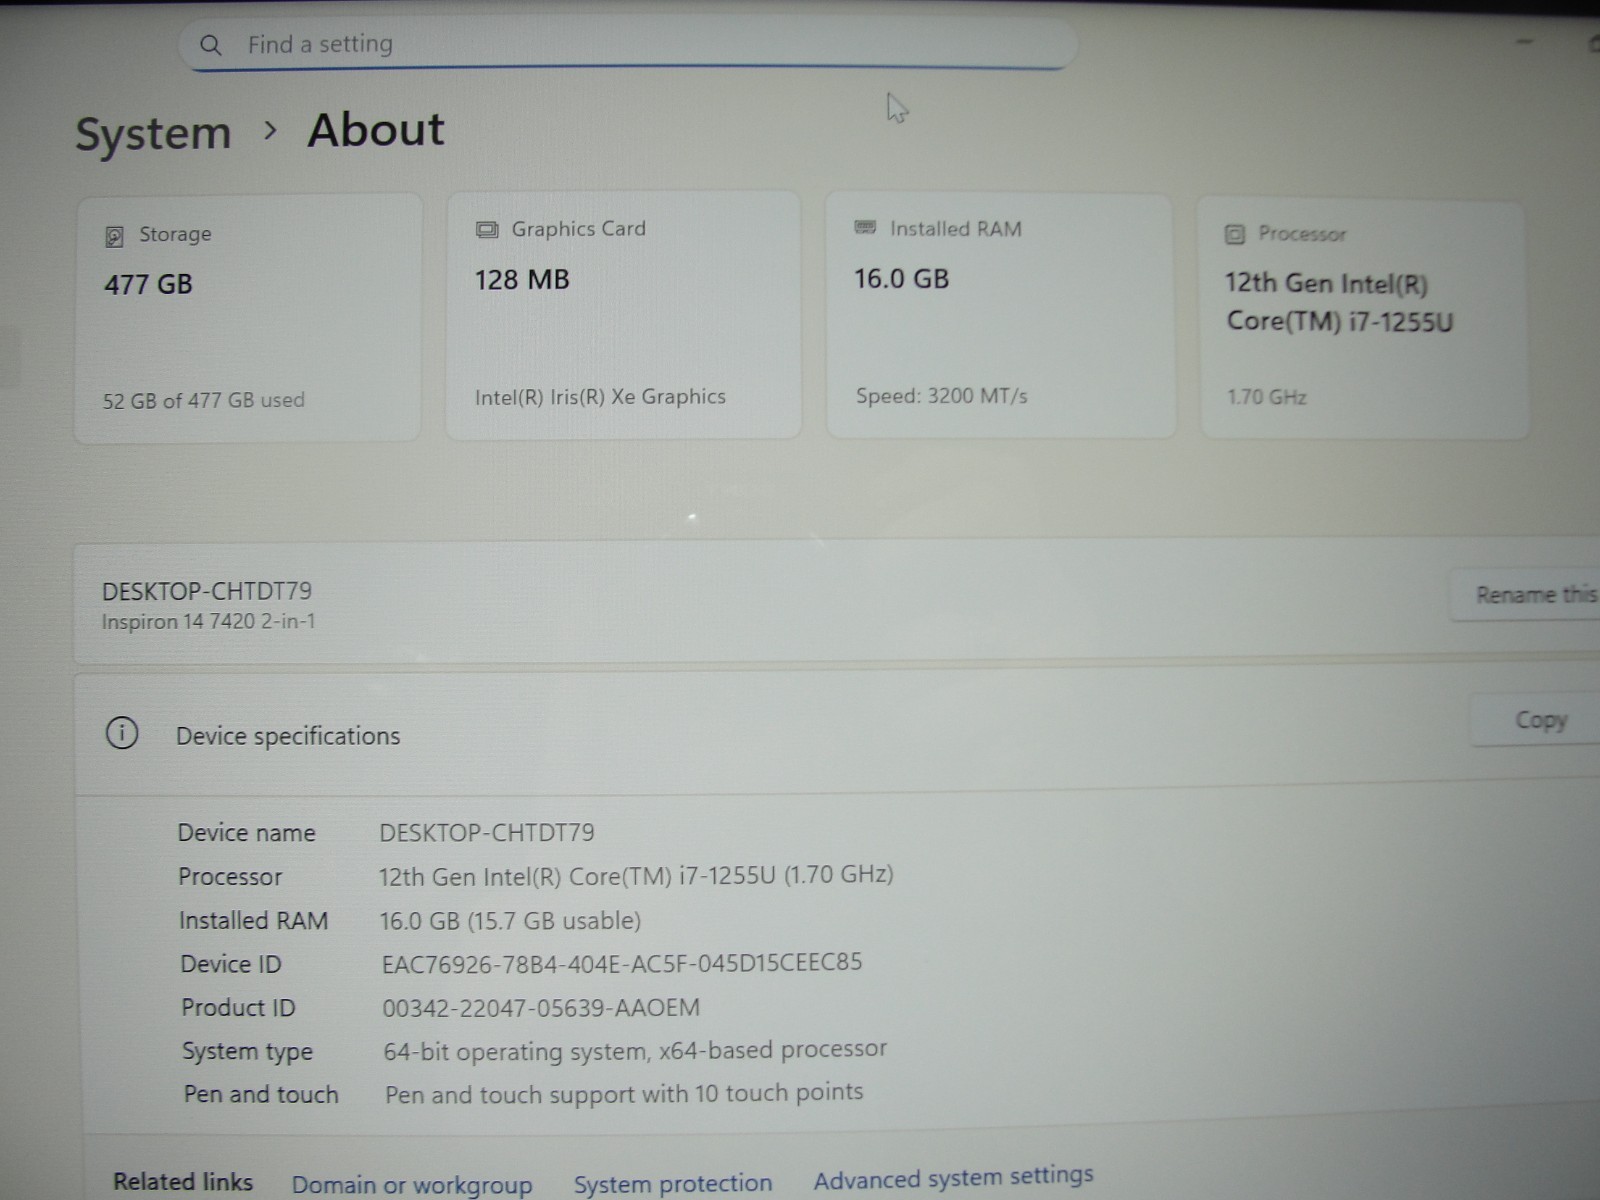Select the Processor value in specifications list
The width and height of the screenshot is (1600, 1200).
(x=636, y=876)
